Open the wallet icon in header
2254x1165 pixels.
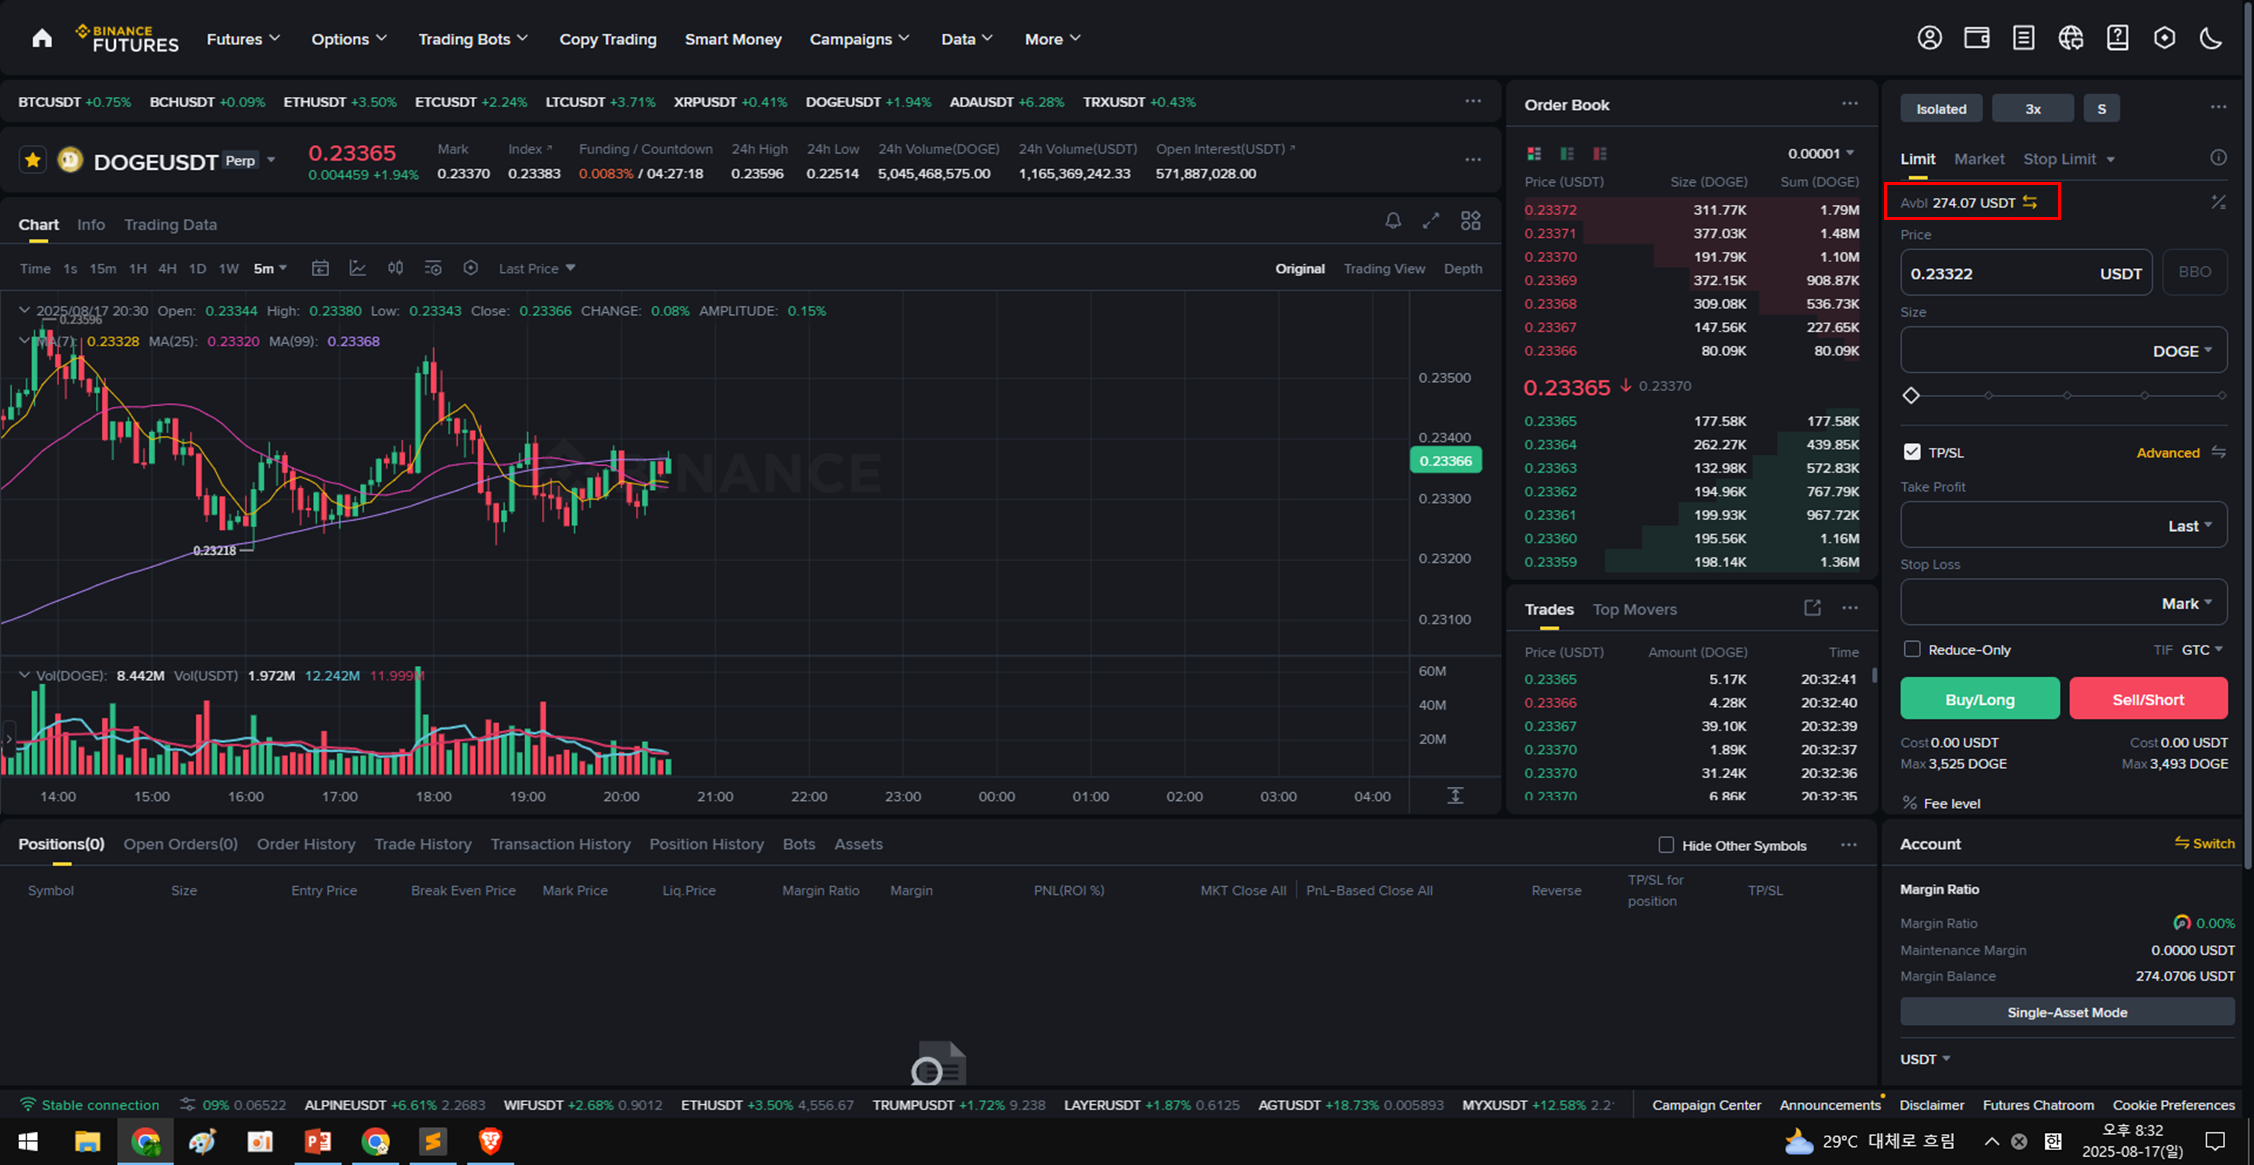point(1976,38)
